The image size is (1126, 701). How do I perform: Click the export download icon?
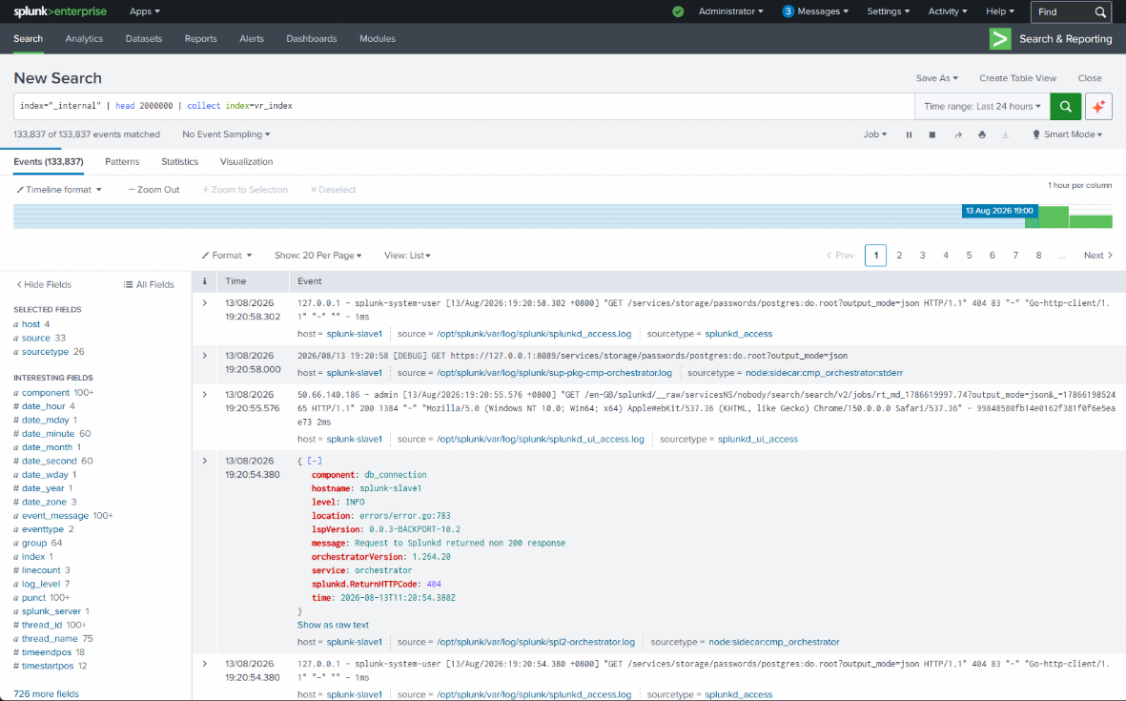(1005, 134)
